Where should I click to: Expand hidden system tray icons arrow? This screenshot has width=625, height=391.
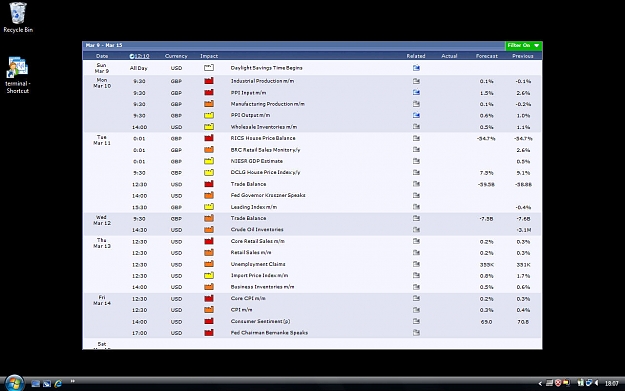(x=540, y=383)
